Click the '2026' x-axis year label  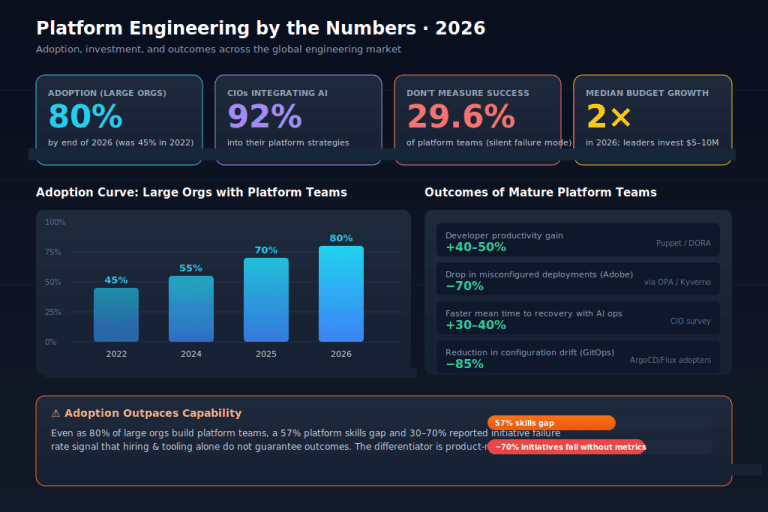pyautogui.click(x=341, y=354)
